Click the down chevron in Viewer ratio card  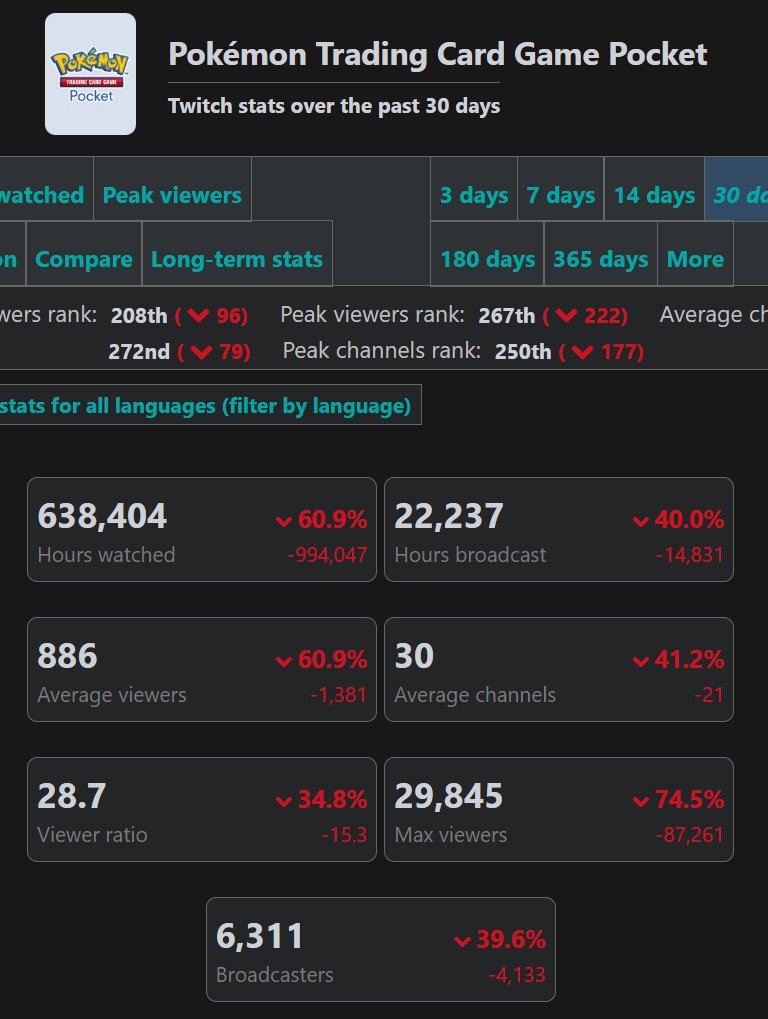(284, 801)
